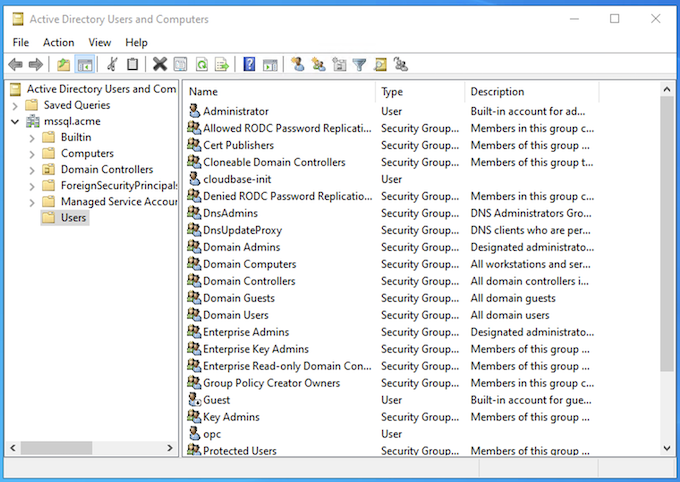Image resolution: width=680 pixels, height=482 pixels.
Task: Expand the Builtin container
Action: 32,138
